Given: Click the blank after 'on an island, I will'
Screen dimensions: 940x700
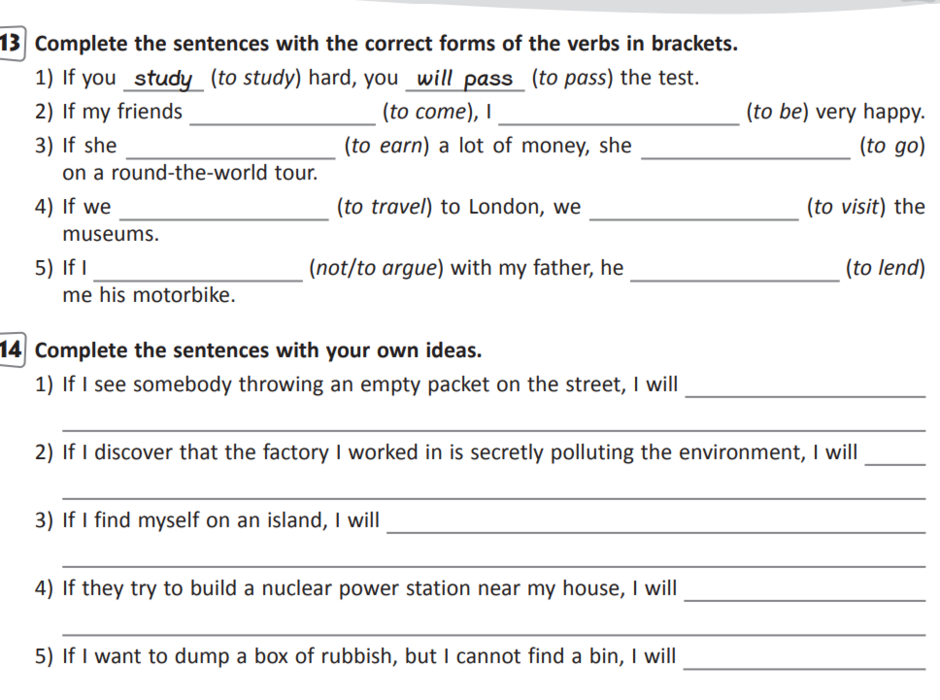Looking at the screenshot, I should point(655,523).
